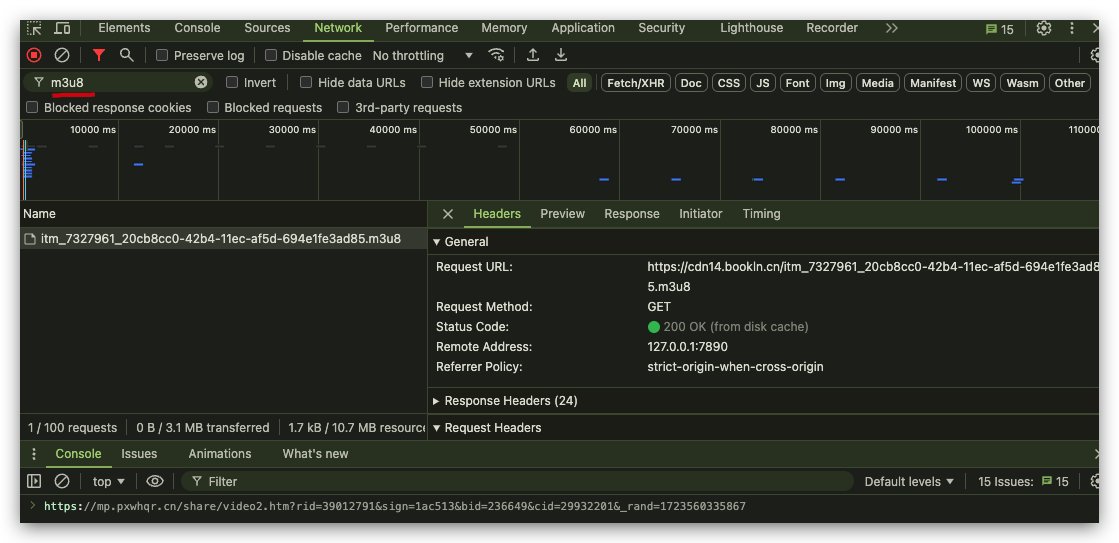Screen dimensions: 1119x543
Task: Select the All request type filter
Action: (x=579, y=83)
